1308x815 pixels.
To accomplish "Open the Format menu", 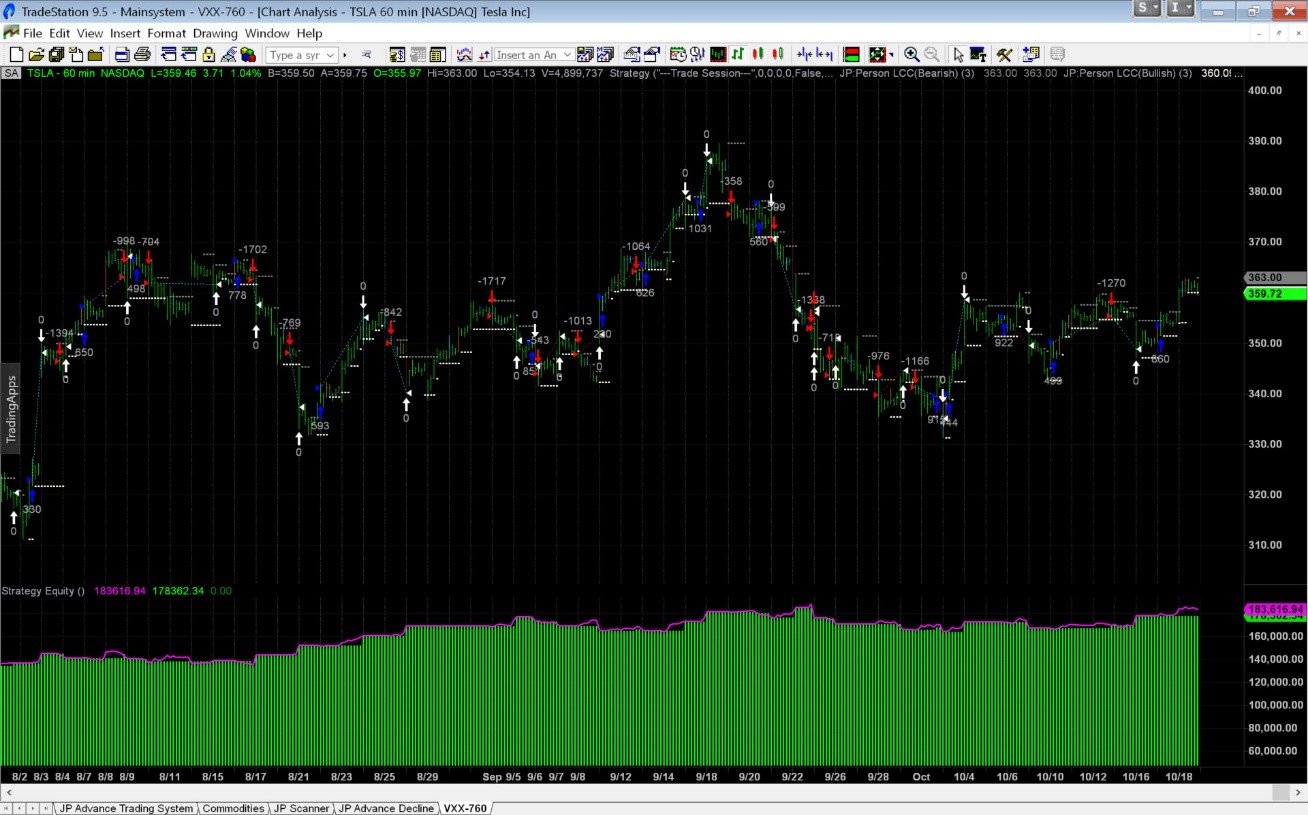I will coord(166,33).
